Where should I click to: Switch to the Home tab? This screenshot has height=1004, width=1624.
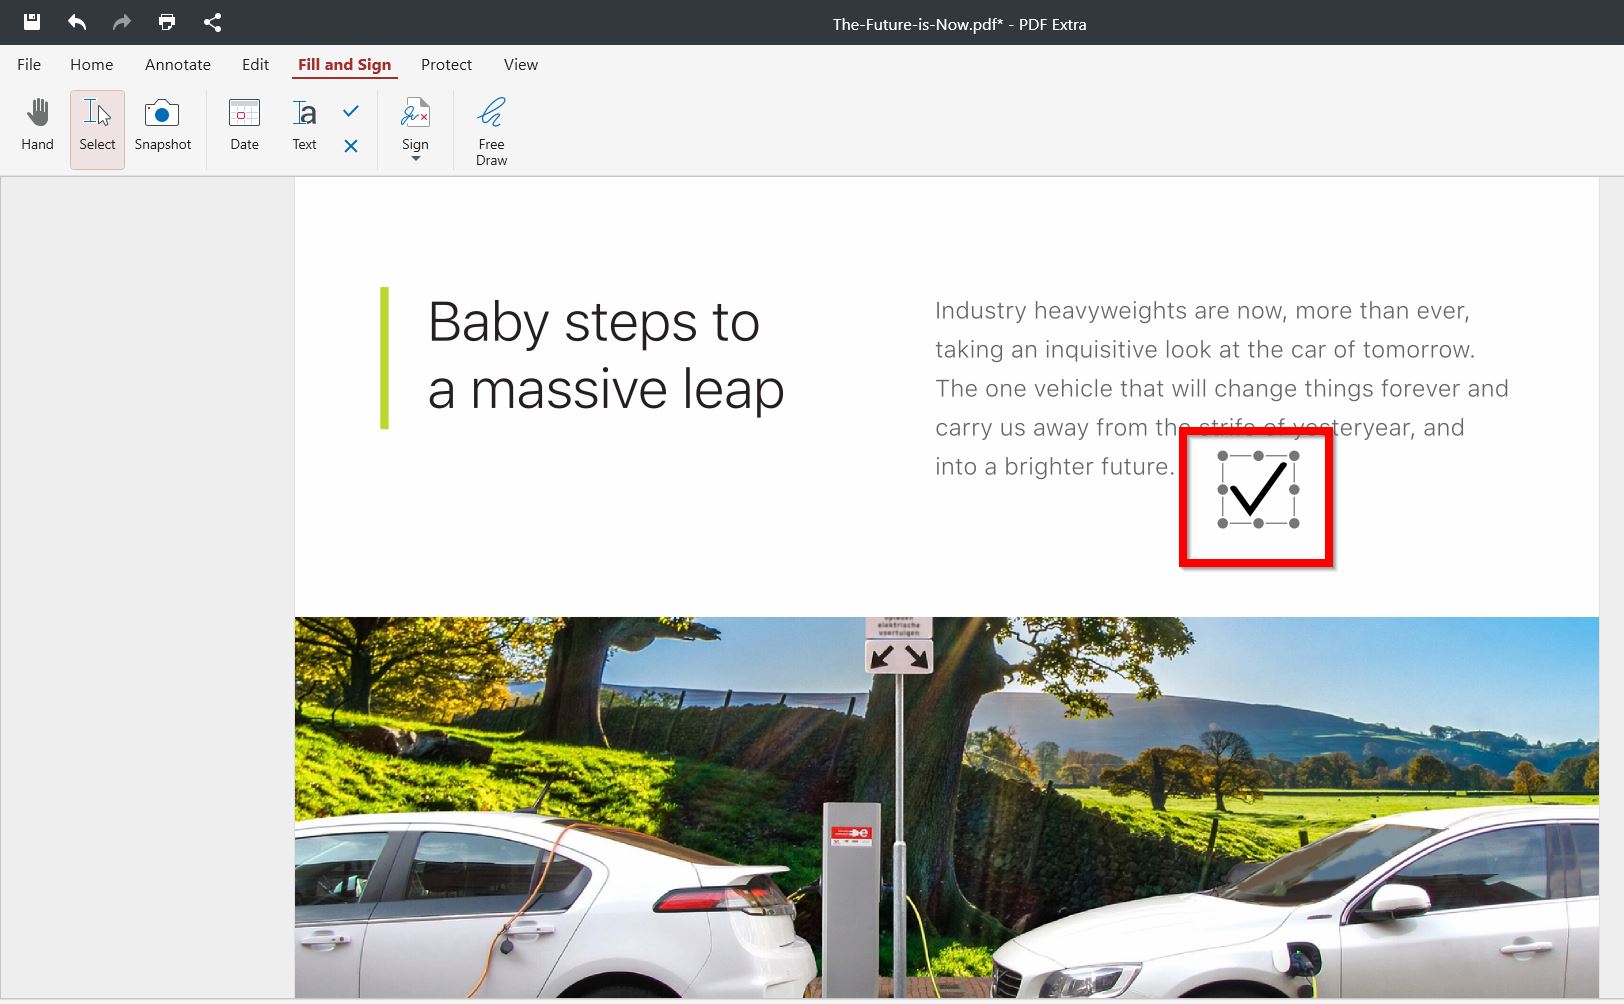pos(91,64)
